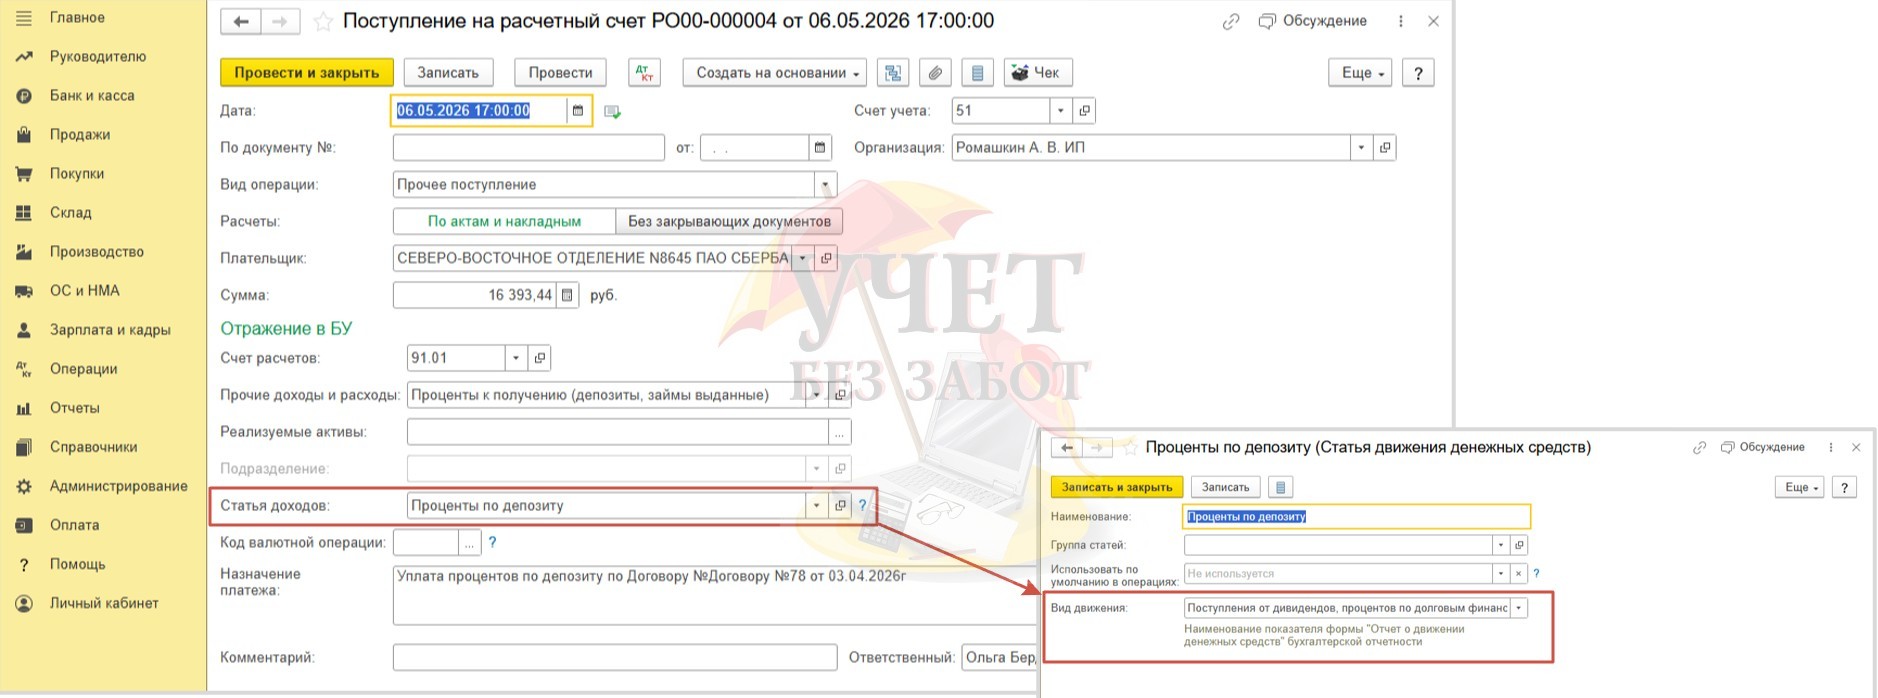This screenshot has width=1878, height=698.
Task: Open Обсуждение in the main document header
Action: (1313, 21)
